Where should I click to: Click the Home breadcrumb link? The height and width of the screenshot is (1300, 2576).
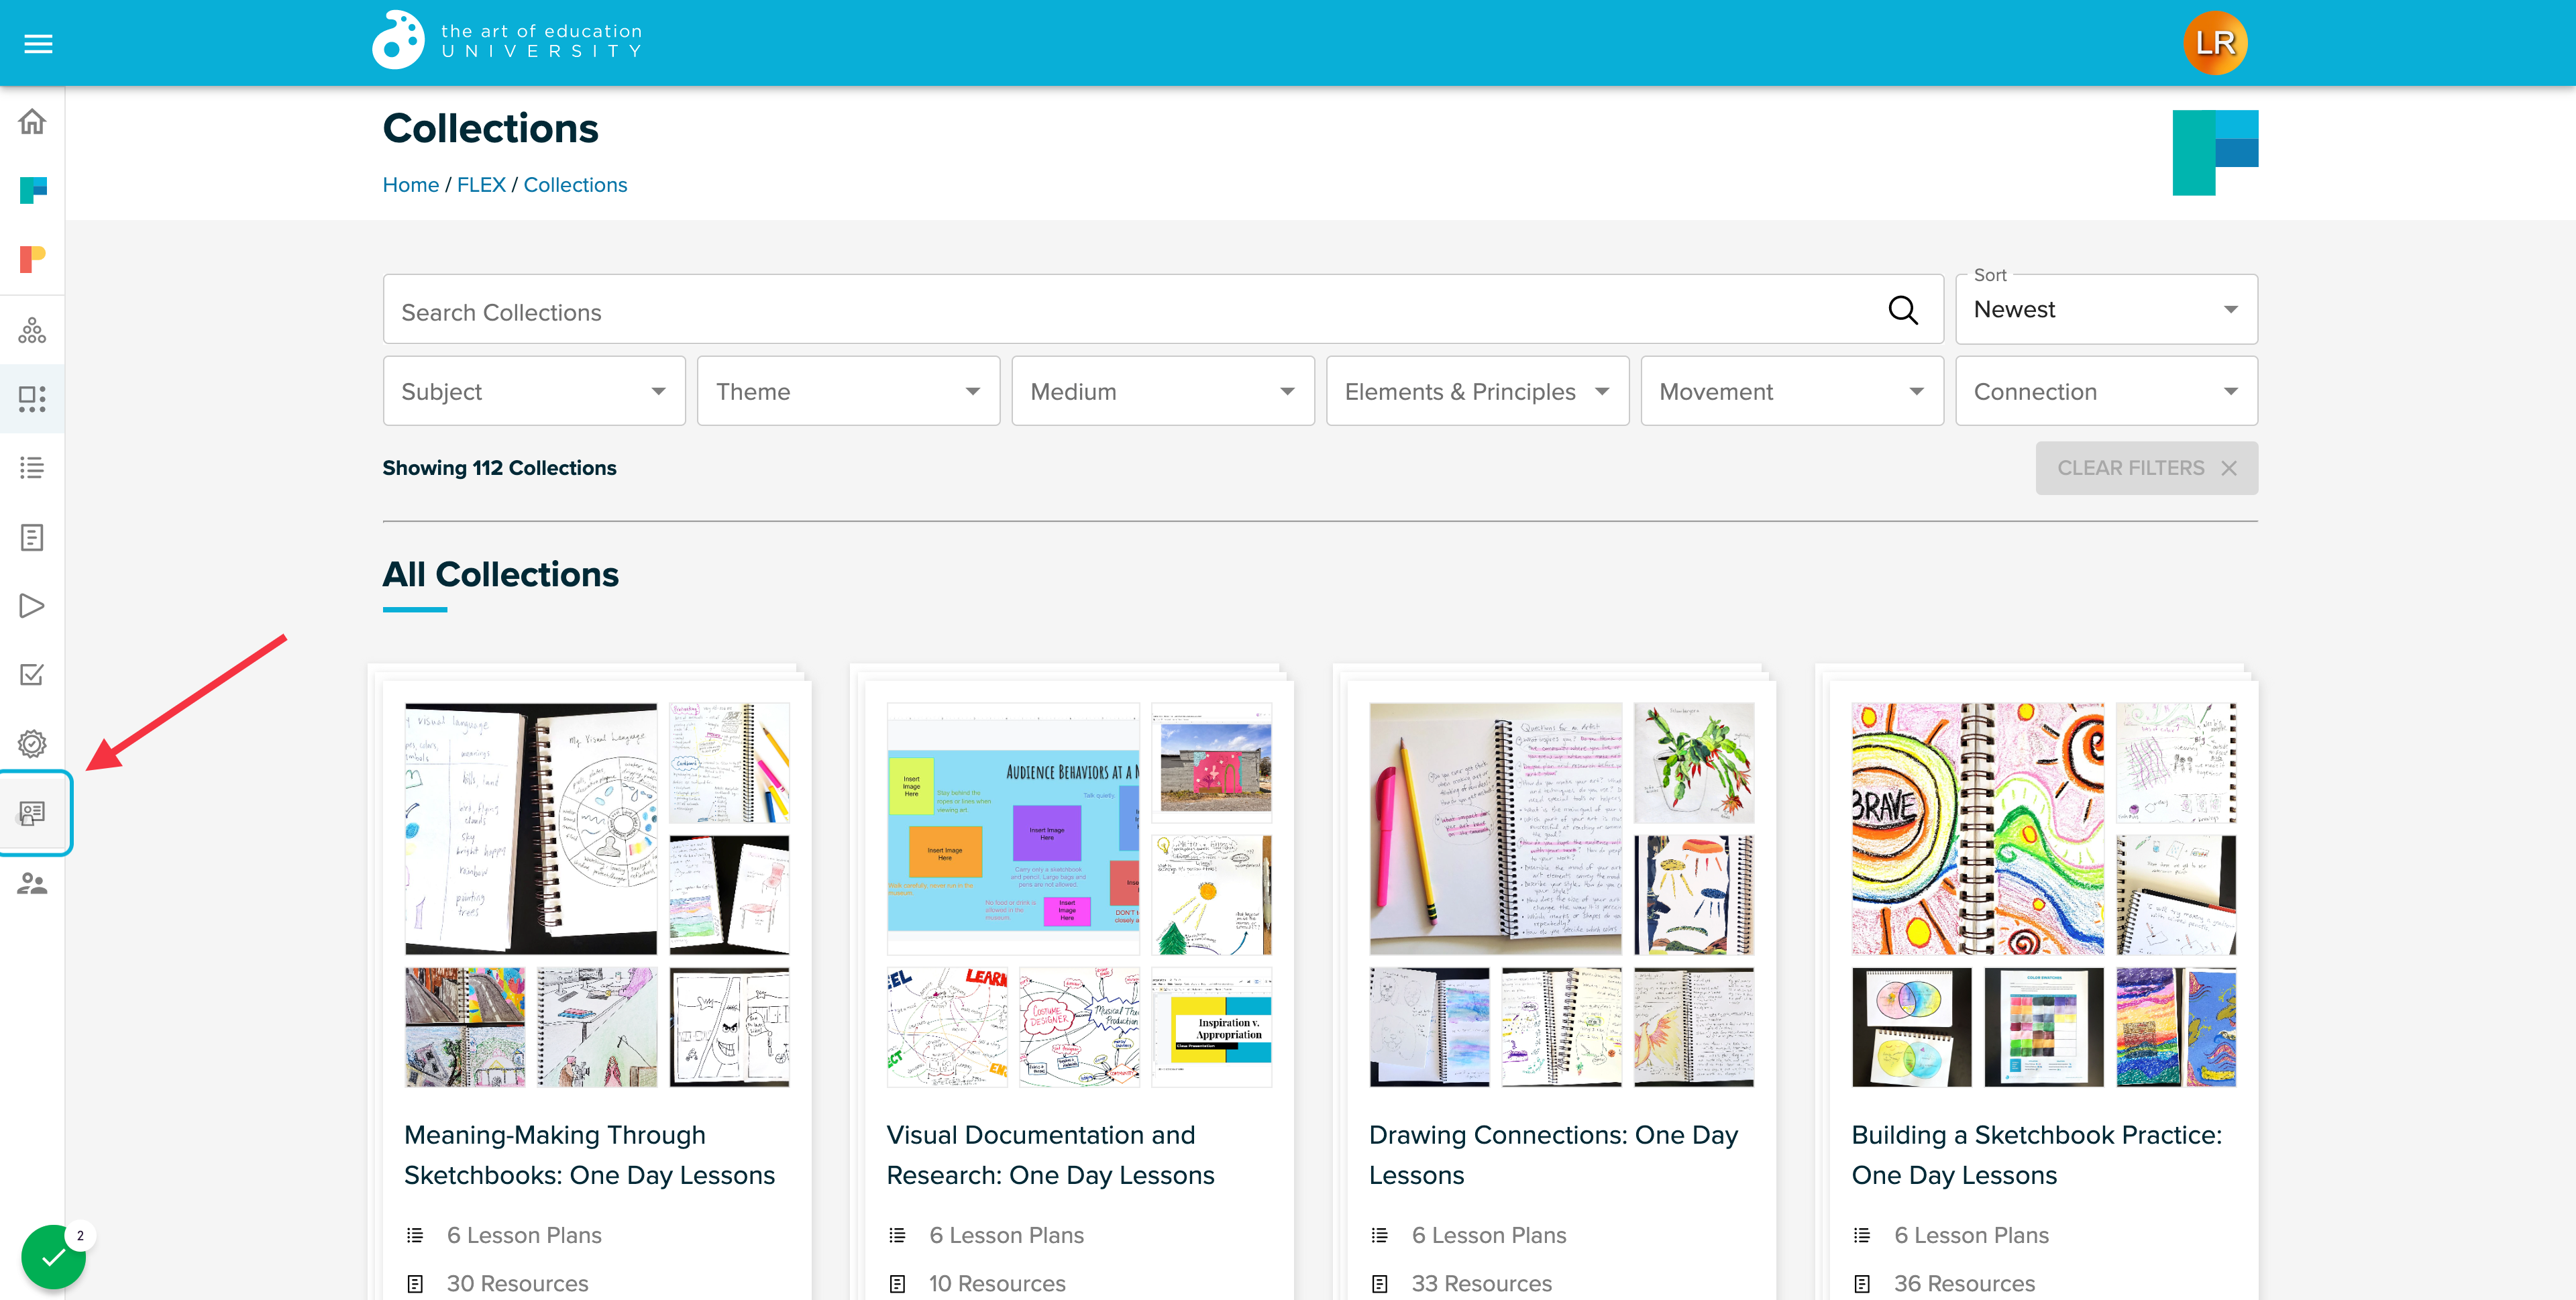click(411, 185)
